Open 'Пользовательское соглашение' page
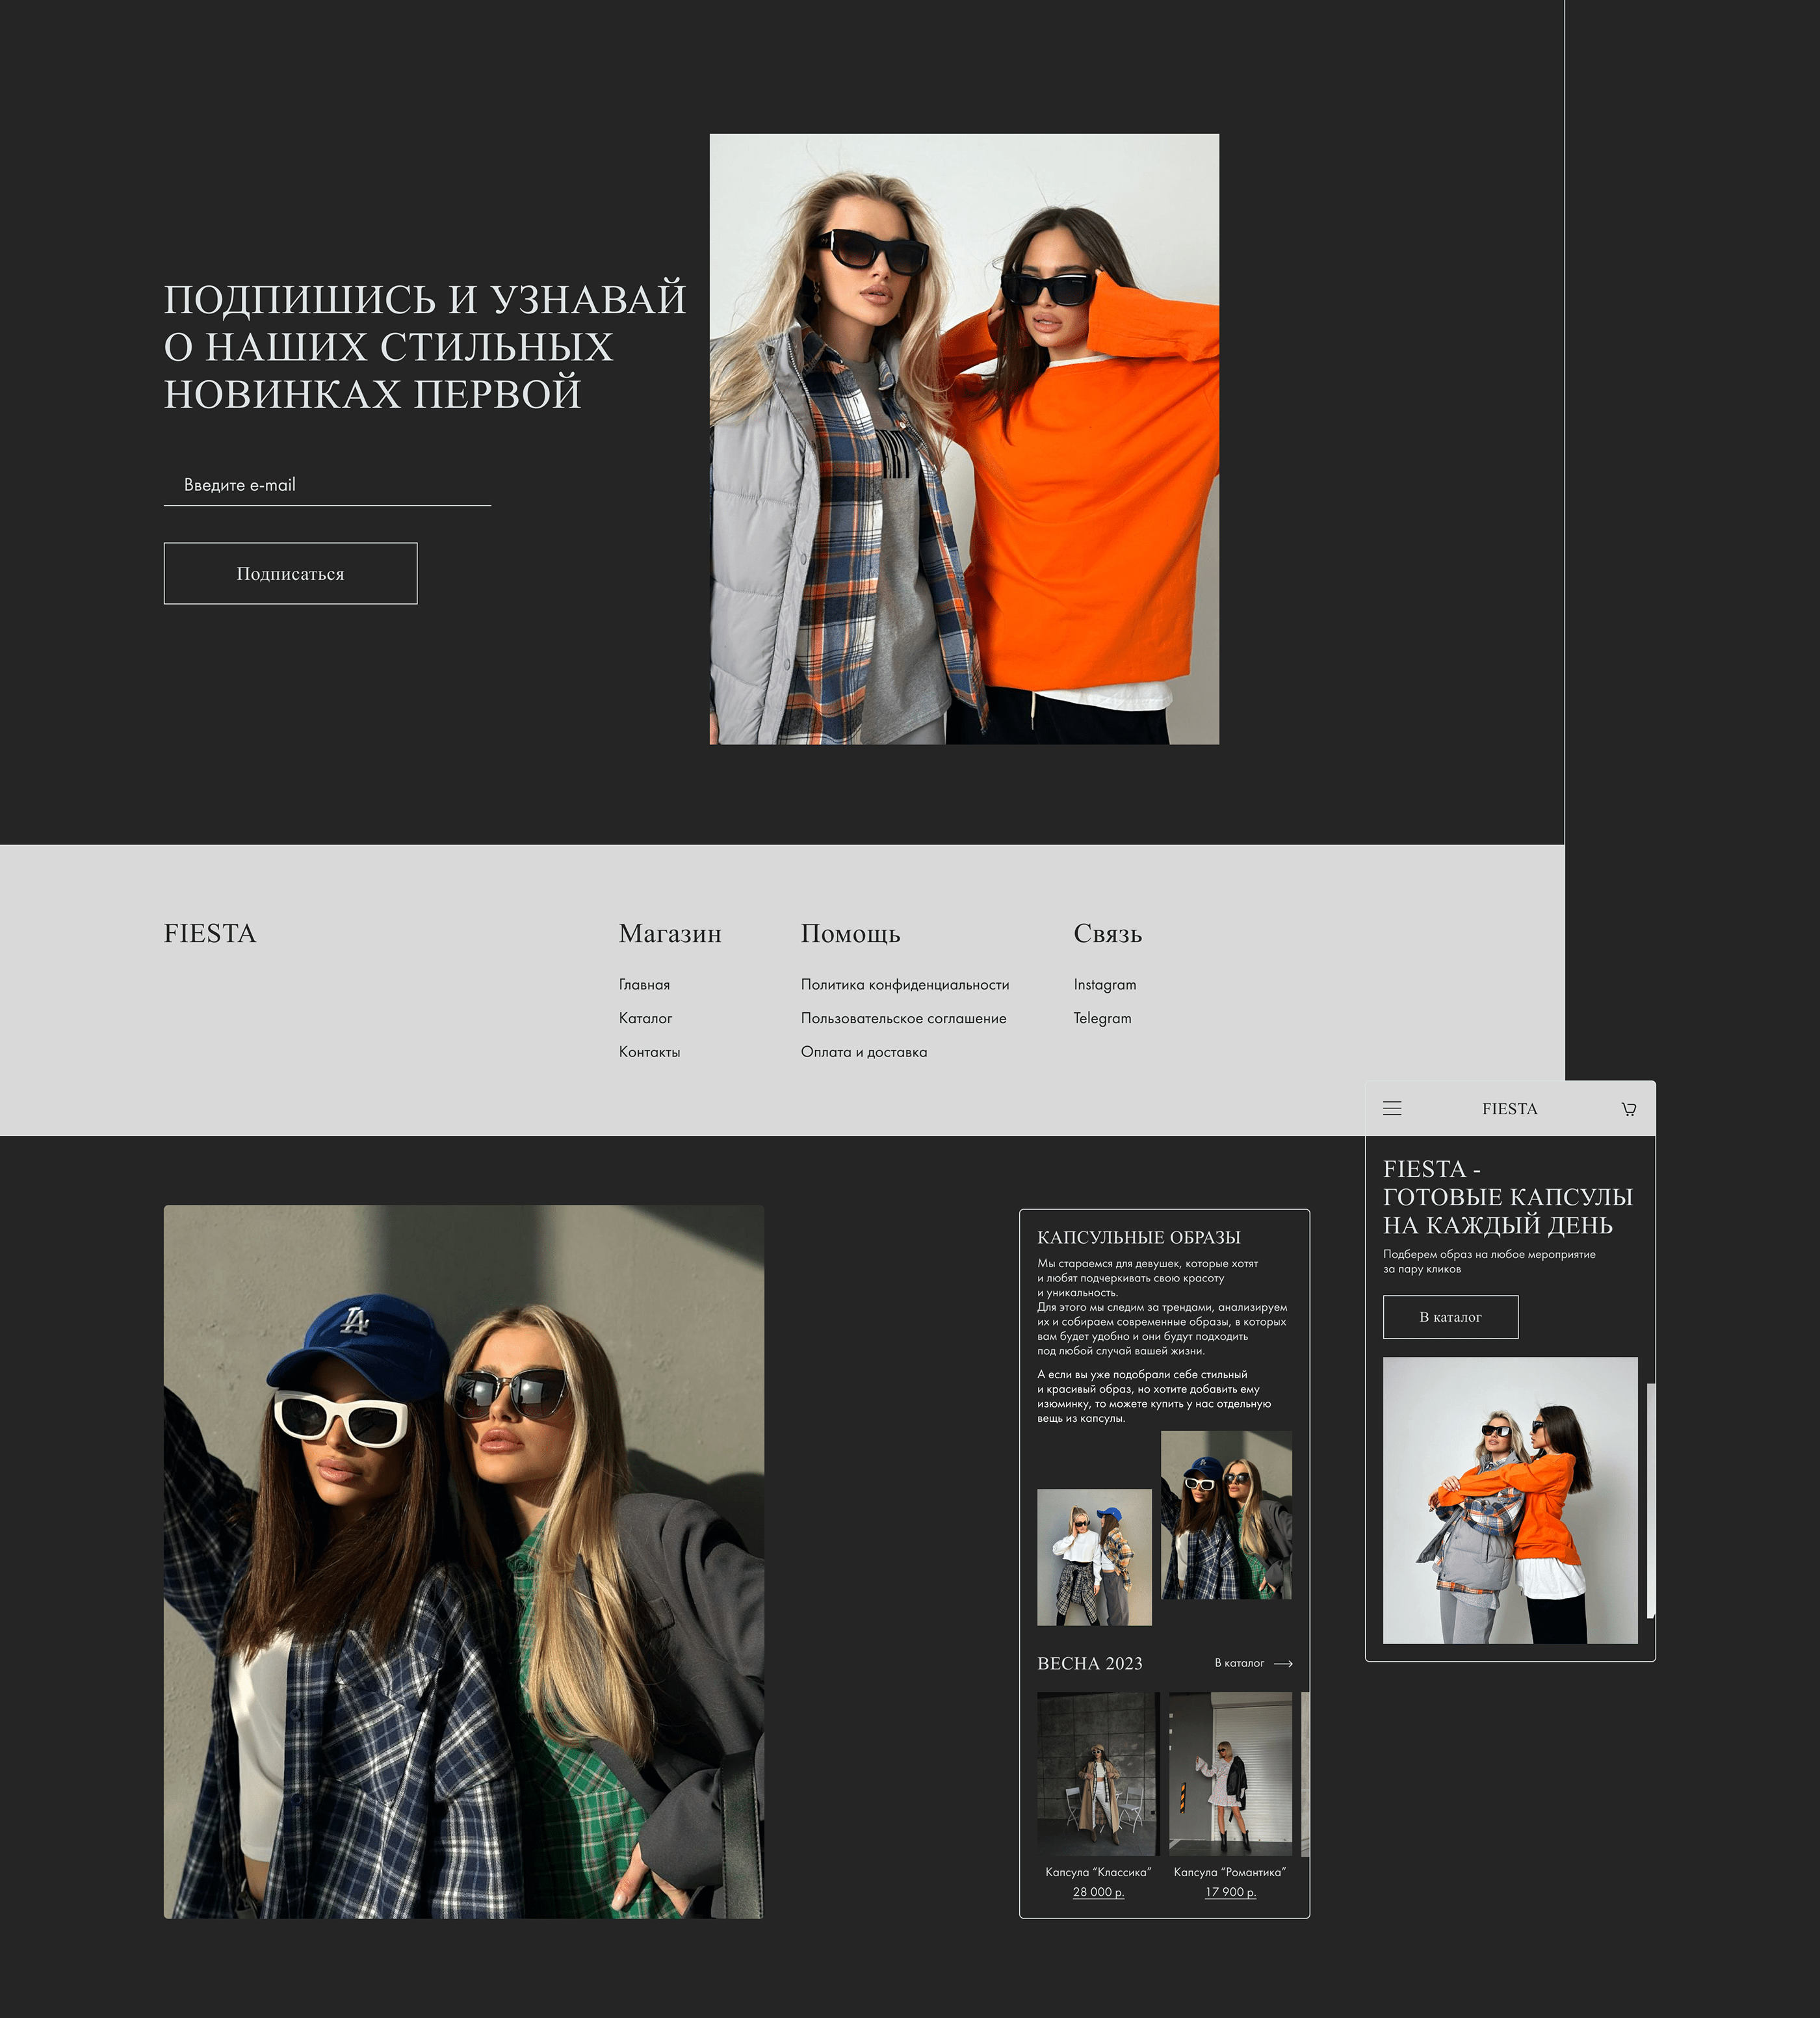Image resolution: width=1820 pixels, height=2018 pixels. [x=903, y=1019]
